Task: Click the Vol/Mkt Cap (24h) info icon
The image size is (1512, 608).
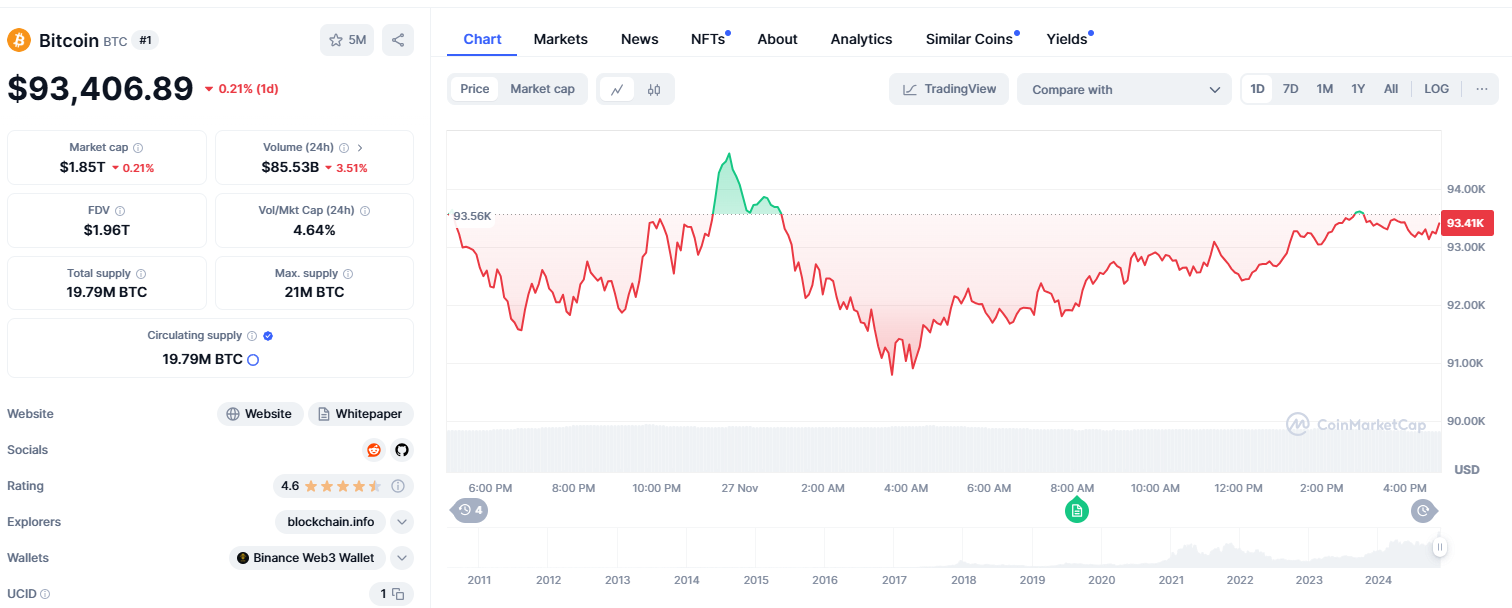Action: (x=365, y=211)
